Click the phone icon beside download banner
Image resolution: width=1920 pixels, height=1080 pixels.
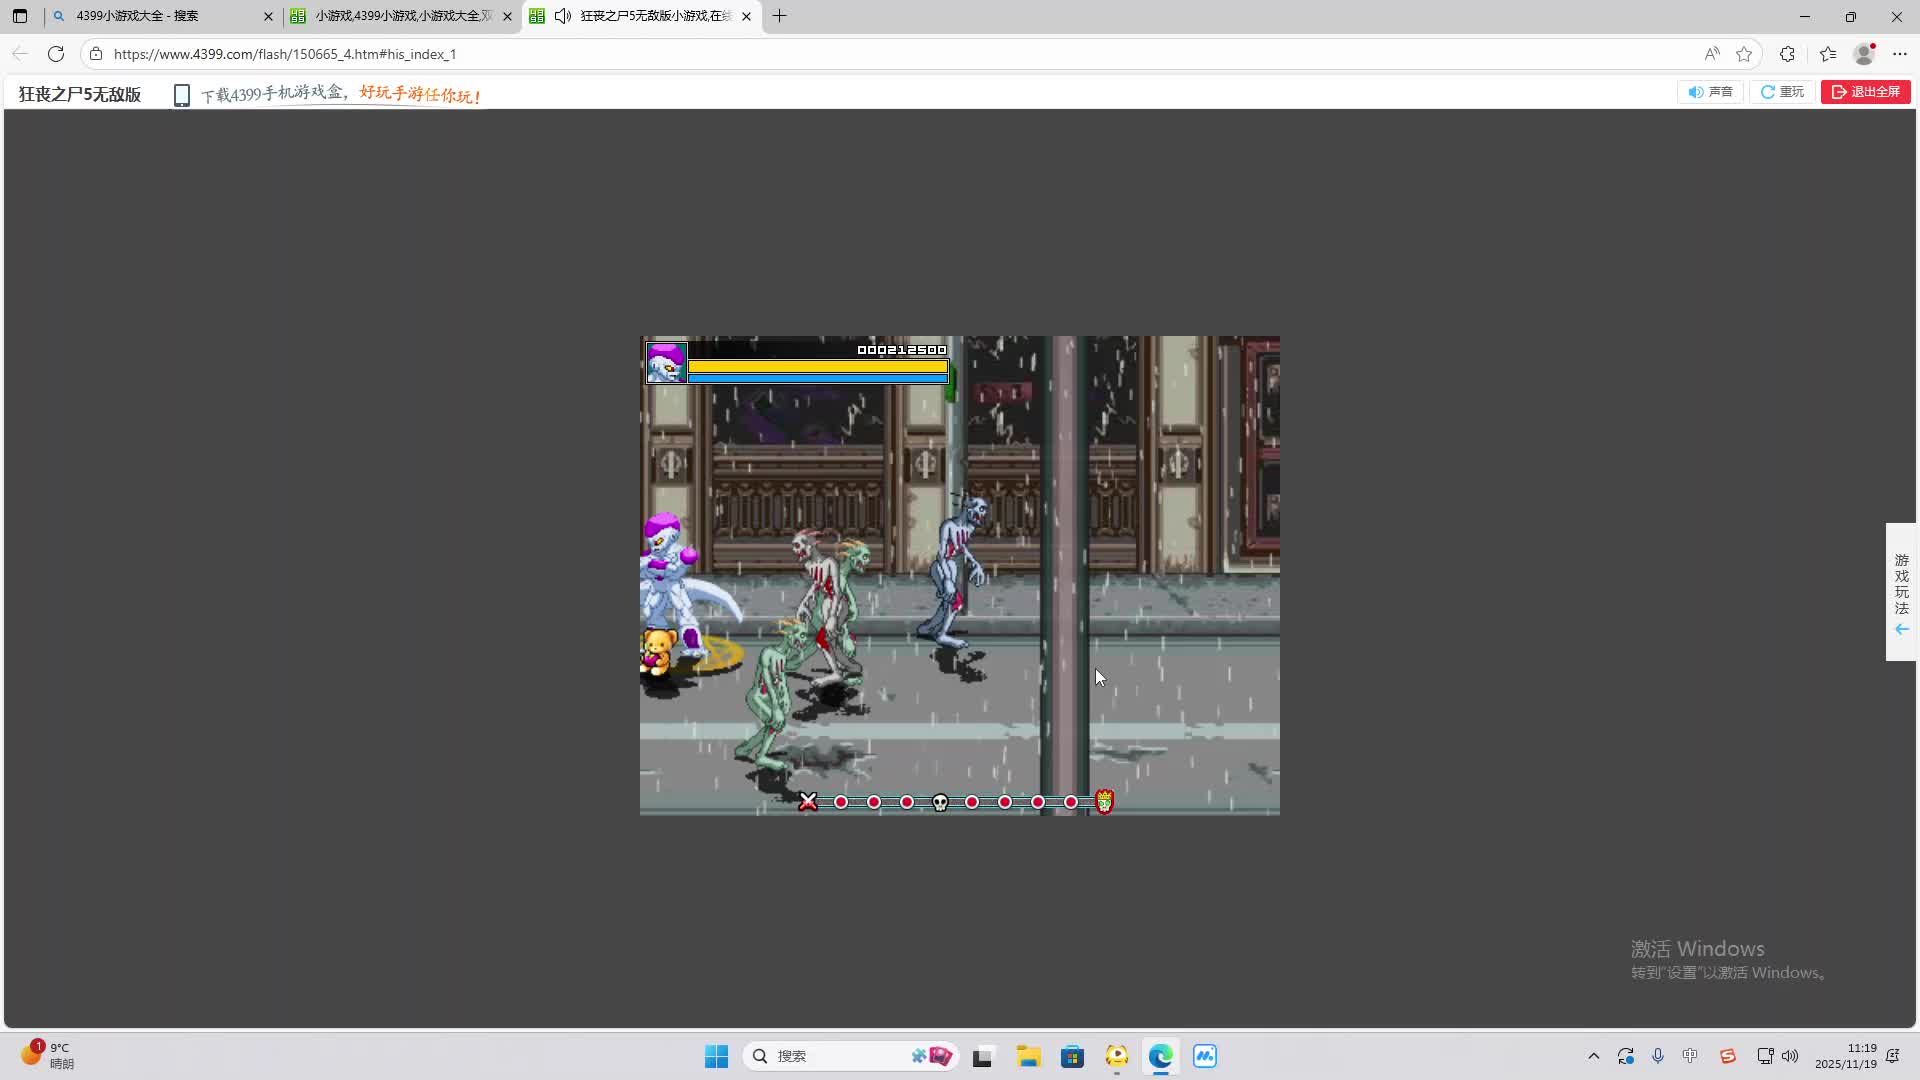181,95
